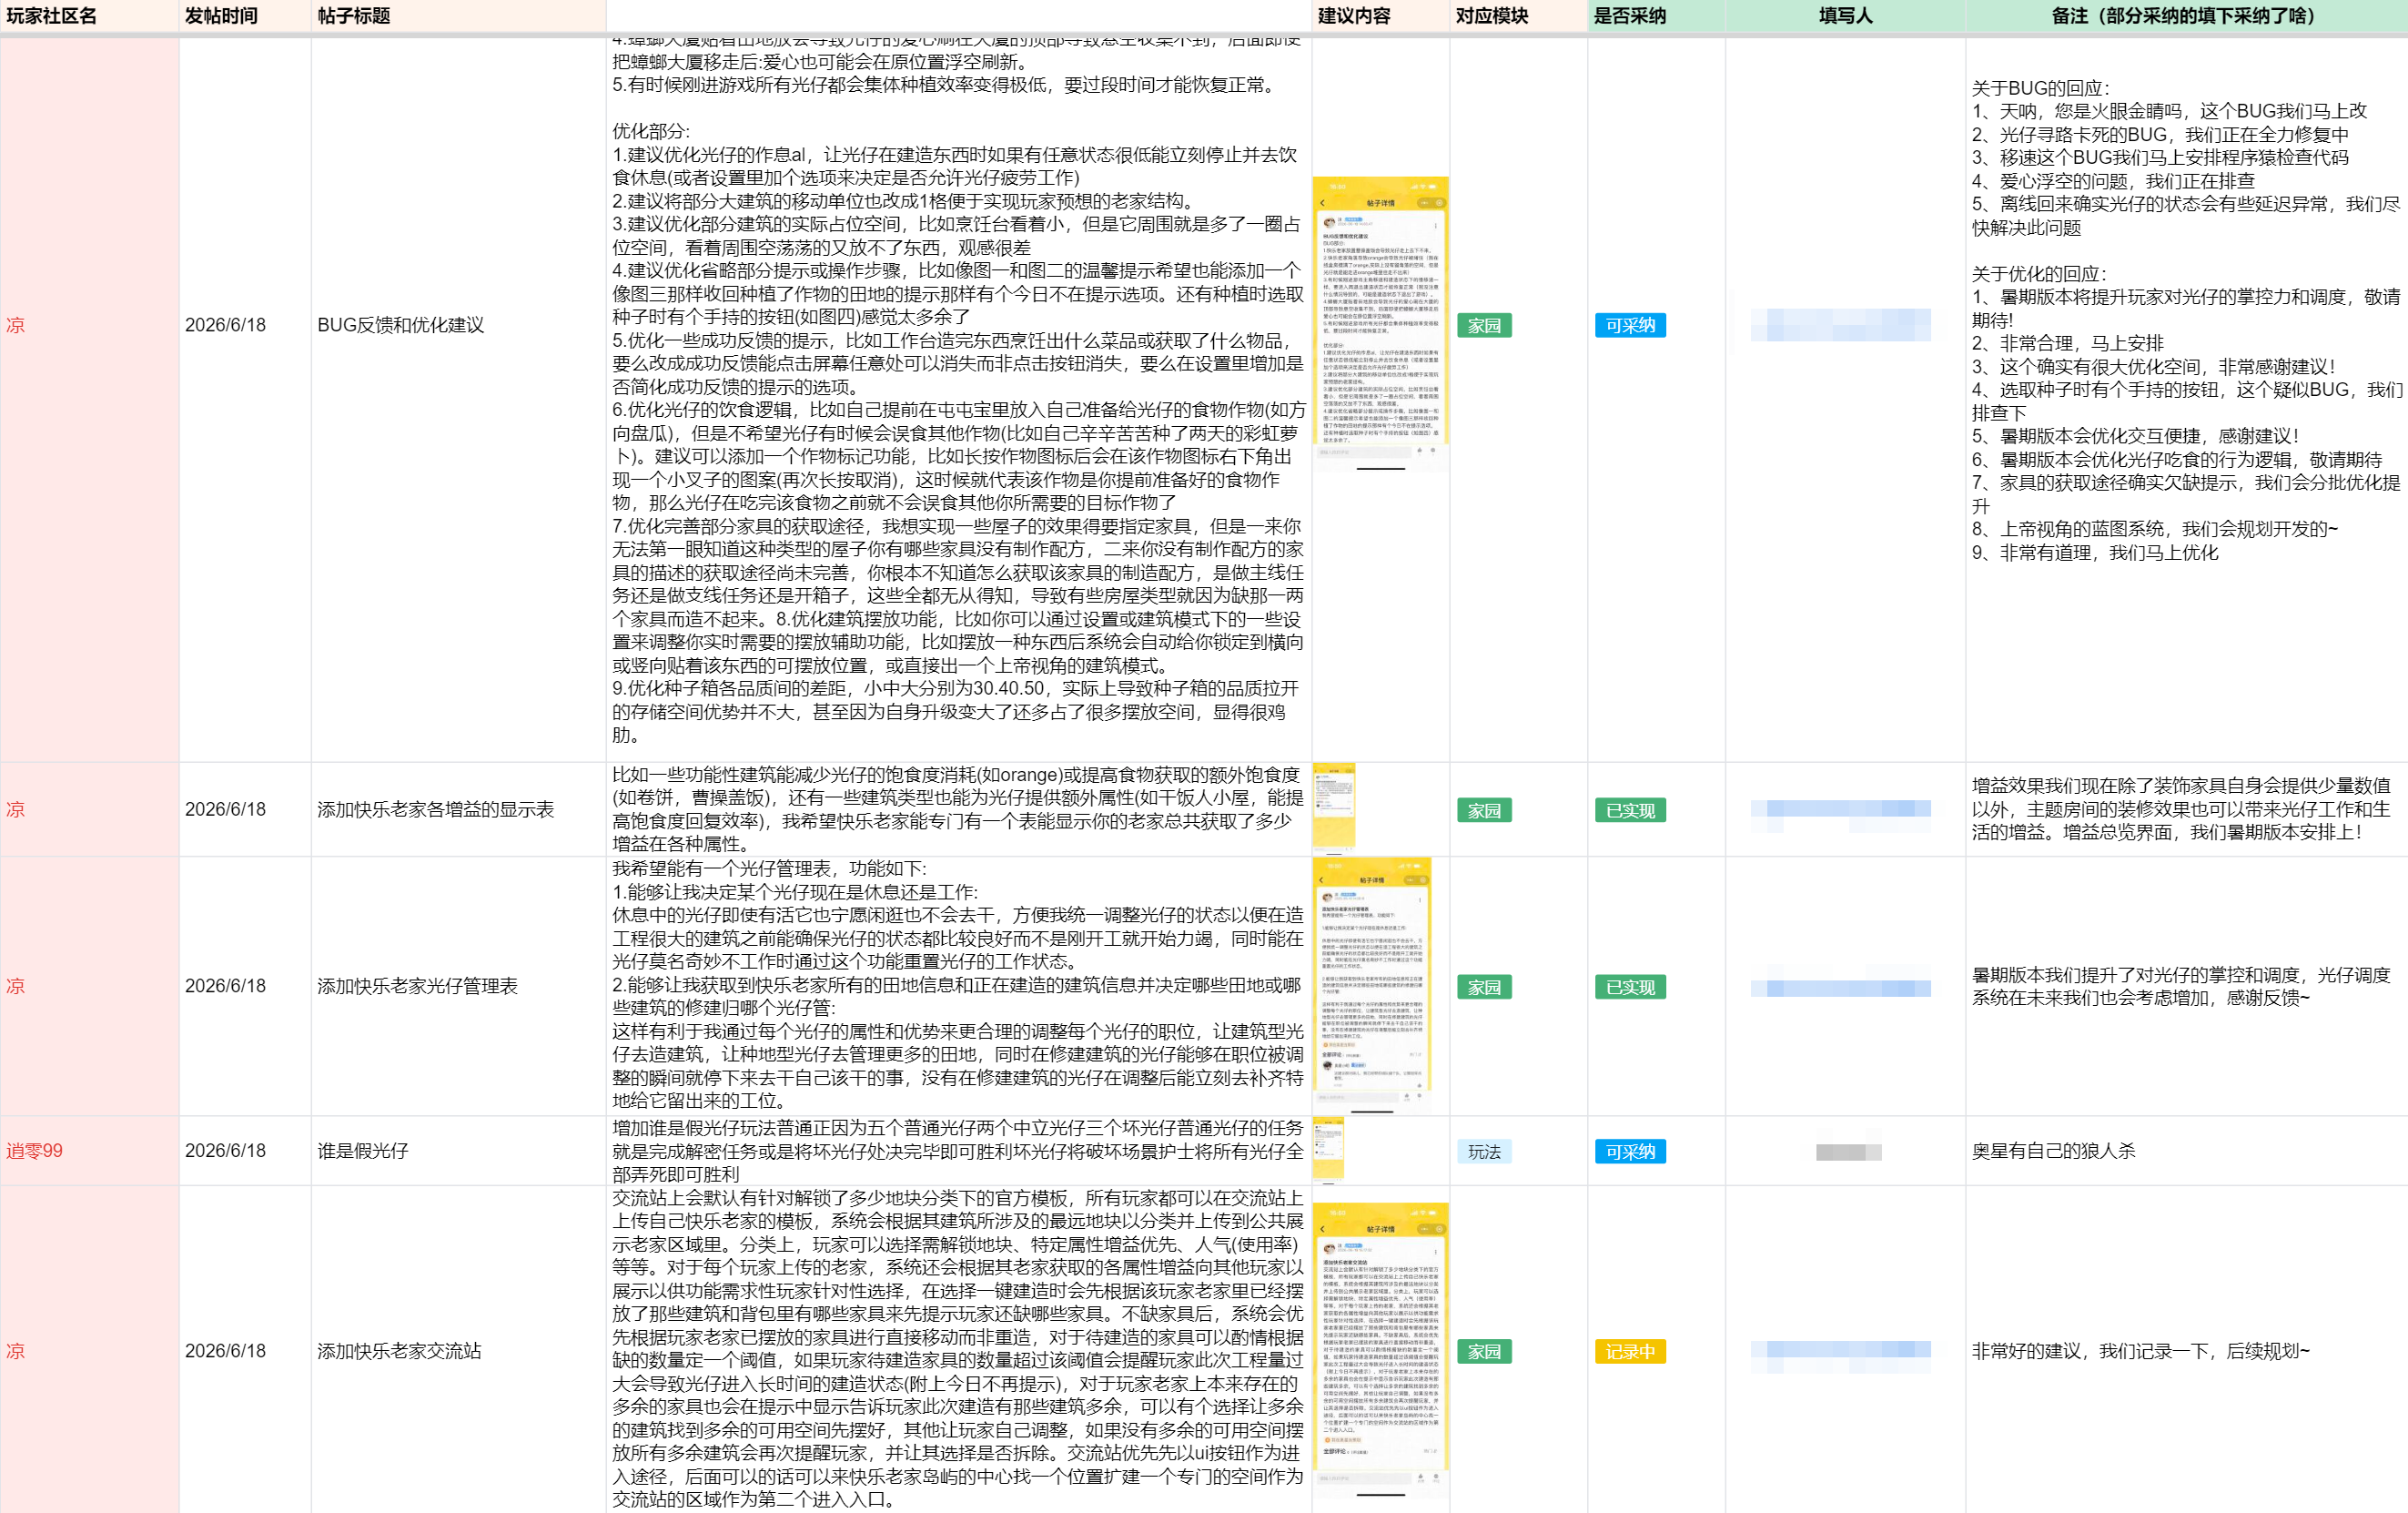Viewport: 2408px width, 1513px height.
Task: Click blurred 填写人 cell in BUG反馈 row
Action: pyautogui.click(x=1841, y=325)
